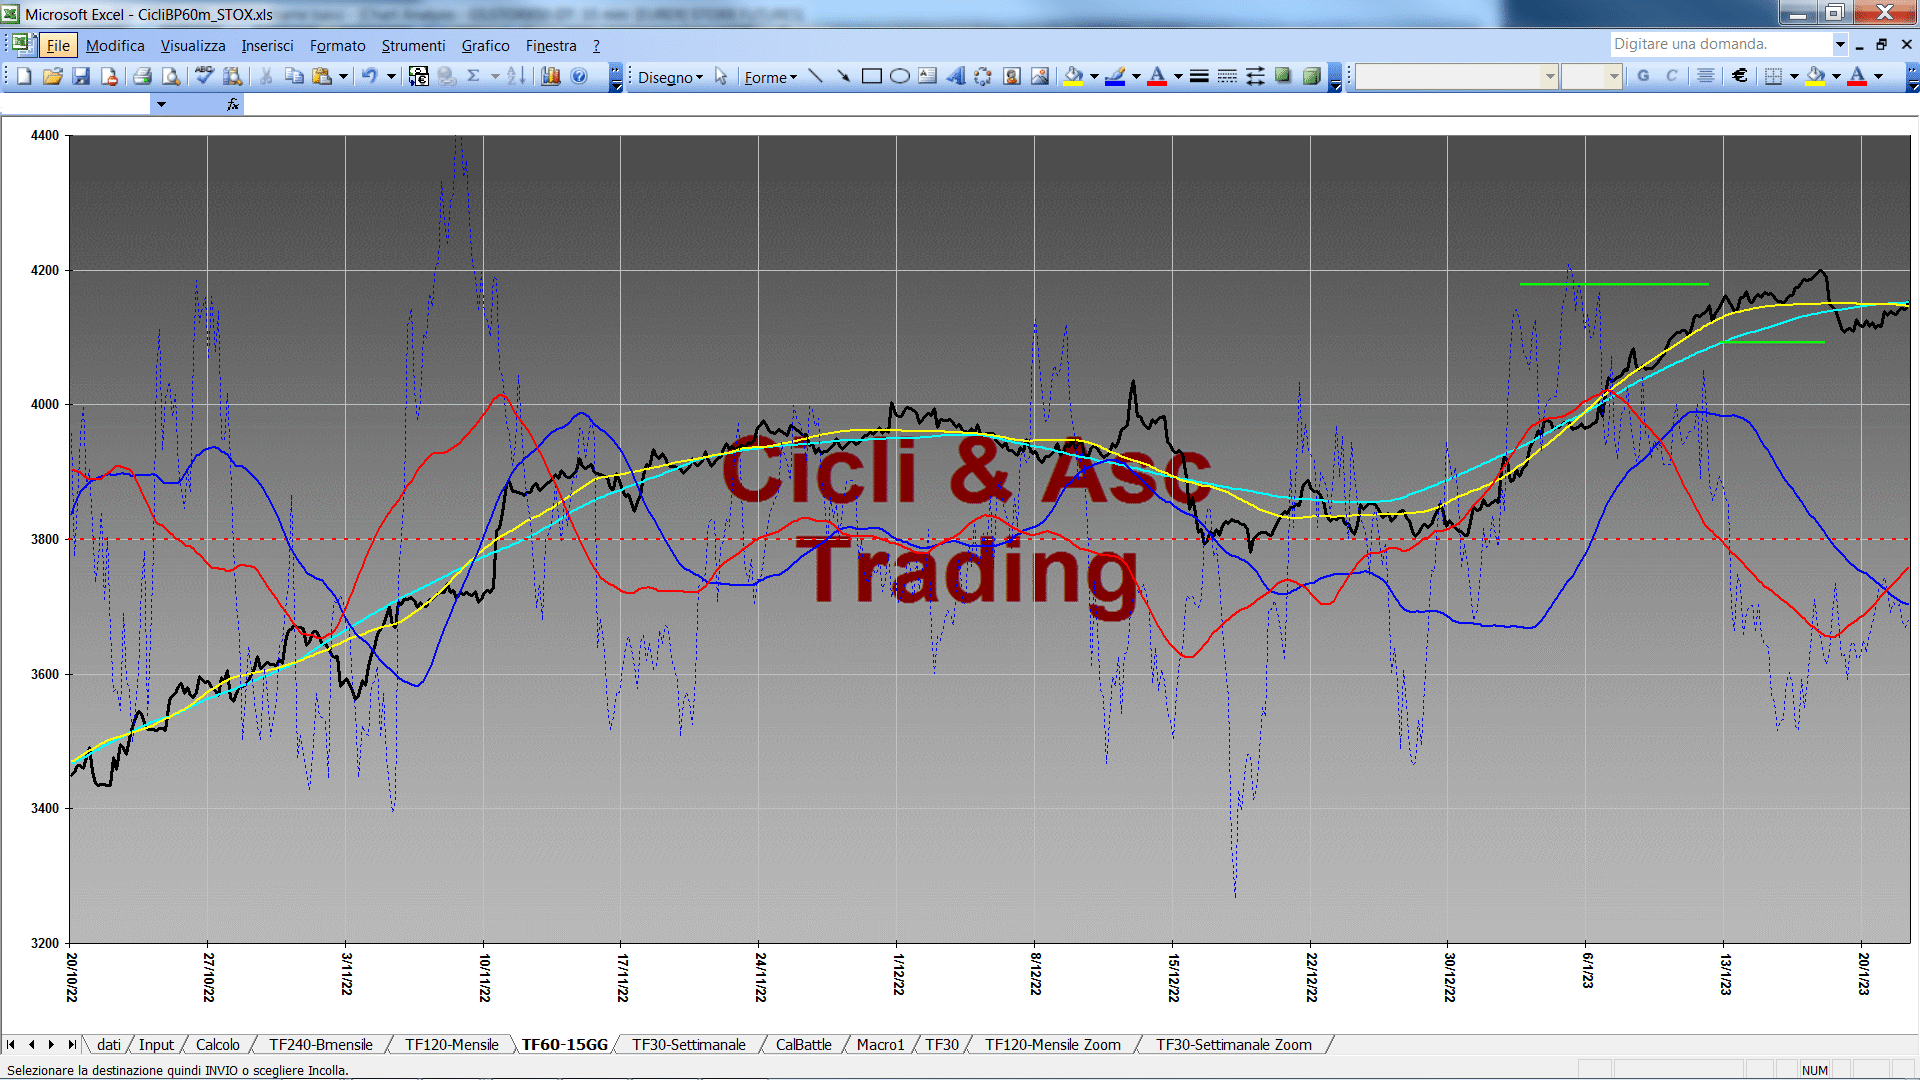Click the Name Box input field

[x=76, y=104]
